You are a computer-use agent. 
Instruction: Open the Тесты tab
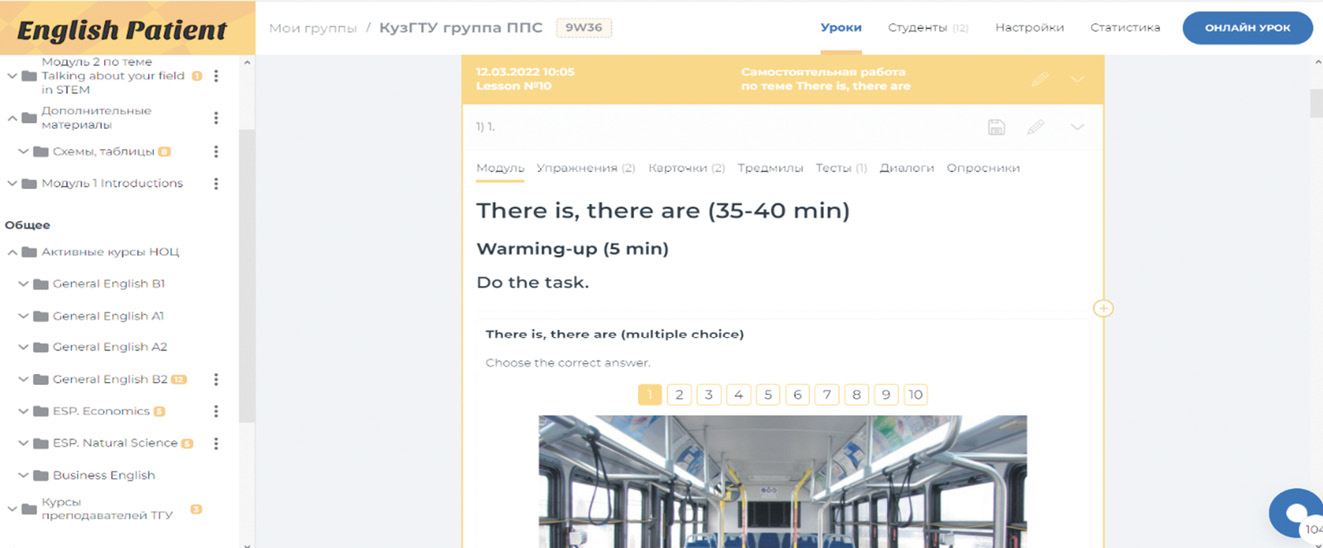[x=840, y=168]
